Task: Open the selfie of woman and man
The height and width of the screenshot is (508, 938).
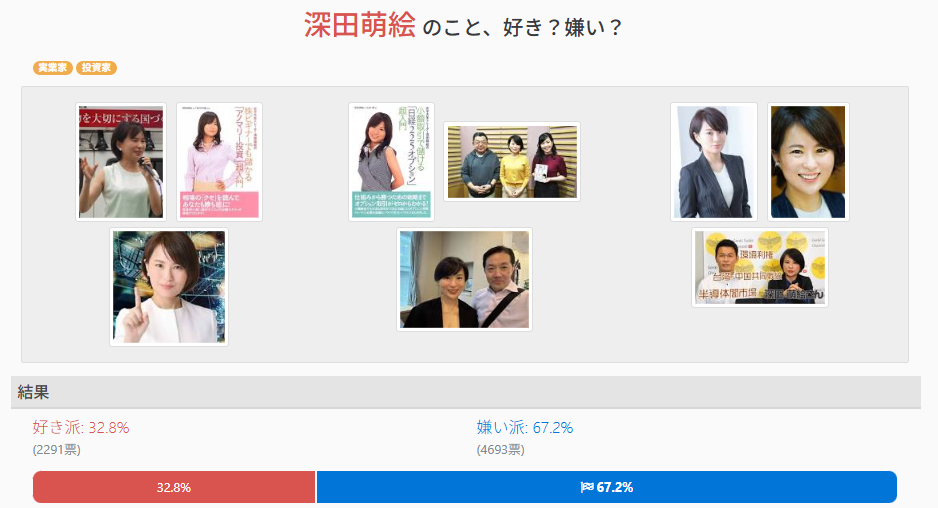Action: coord(464,279)
